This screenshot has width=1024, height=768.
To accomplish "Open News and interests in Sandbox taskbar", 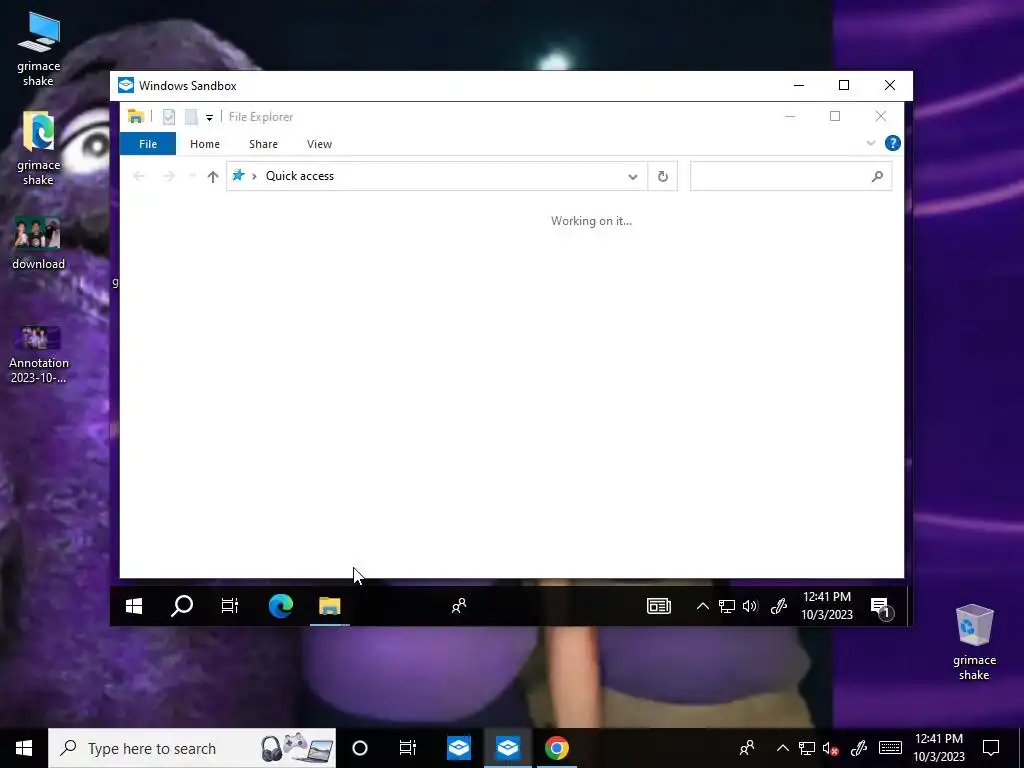I will 658,606.
